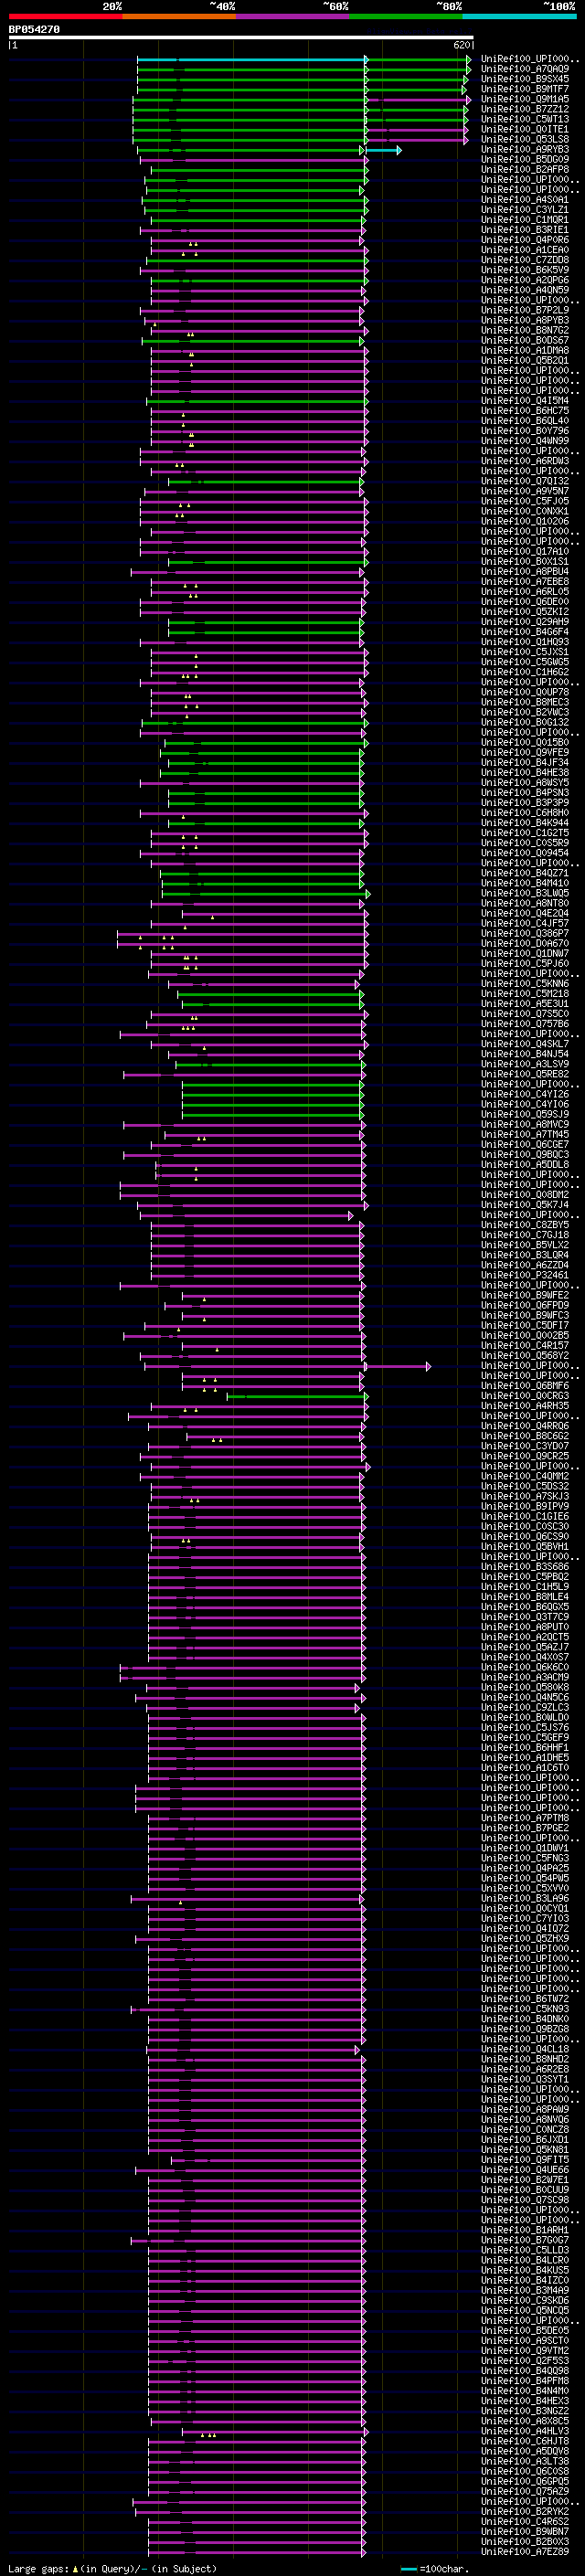The width and height of the screenshot is (585, 2576).
Task: Select hit UniRef100_Q5NCQ5
Action: click(525, 2310)
